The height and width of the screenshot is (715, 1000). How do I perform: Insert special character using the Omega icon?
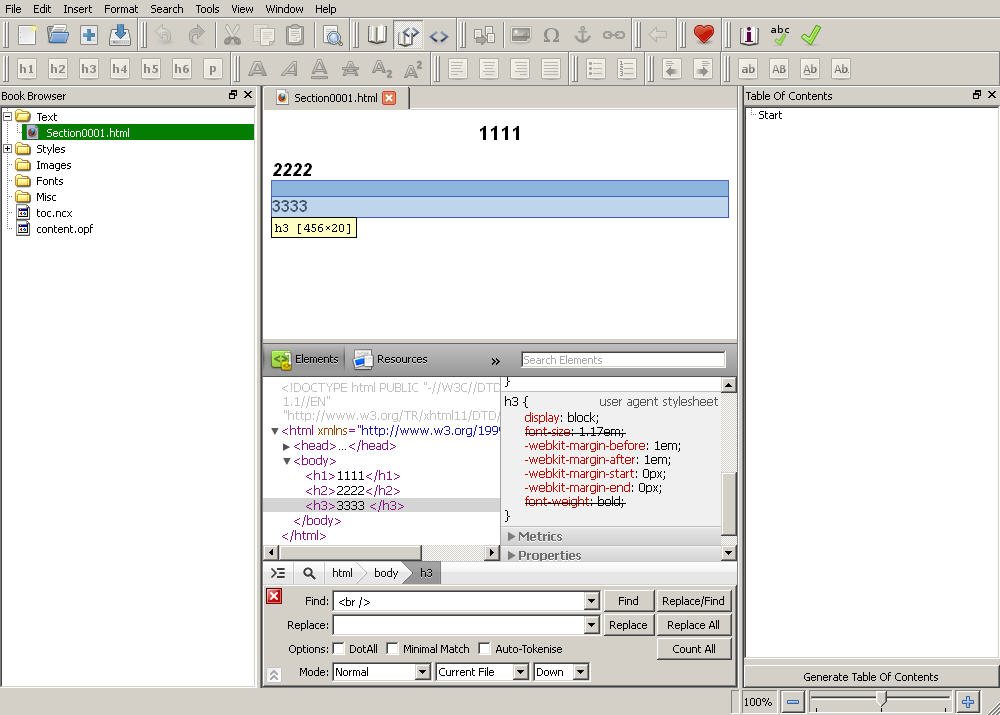551,35
